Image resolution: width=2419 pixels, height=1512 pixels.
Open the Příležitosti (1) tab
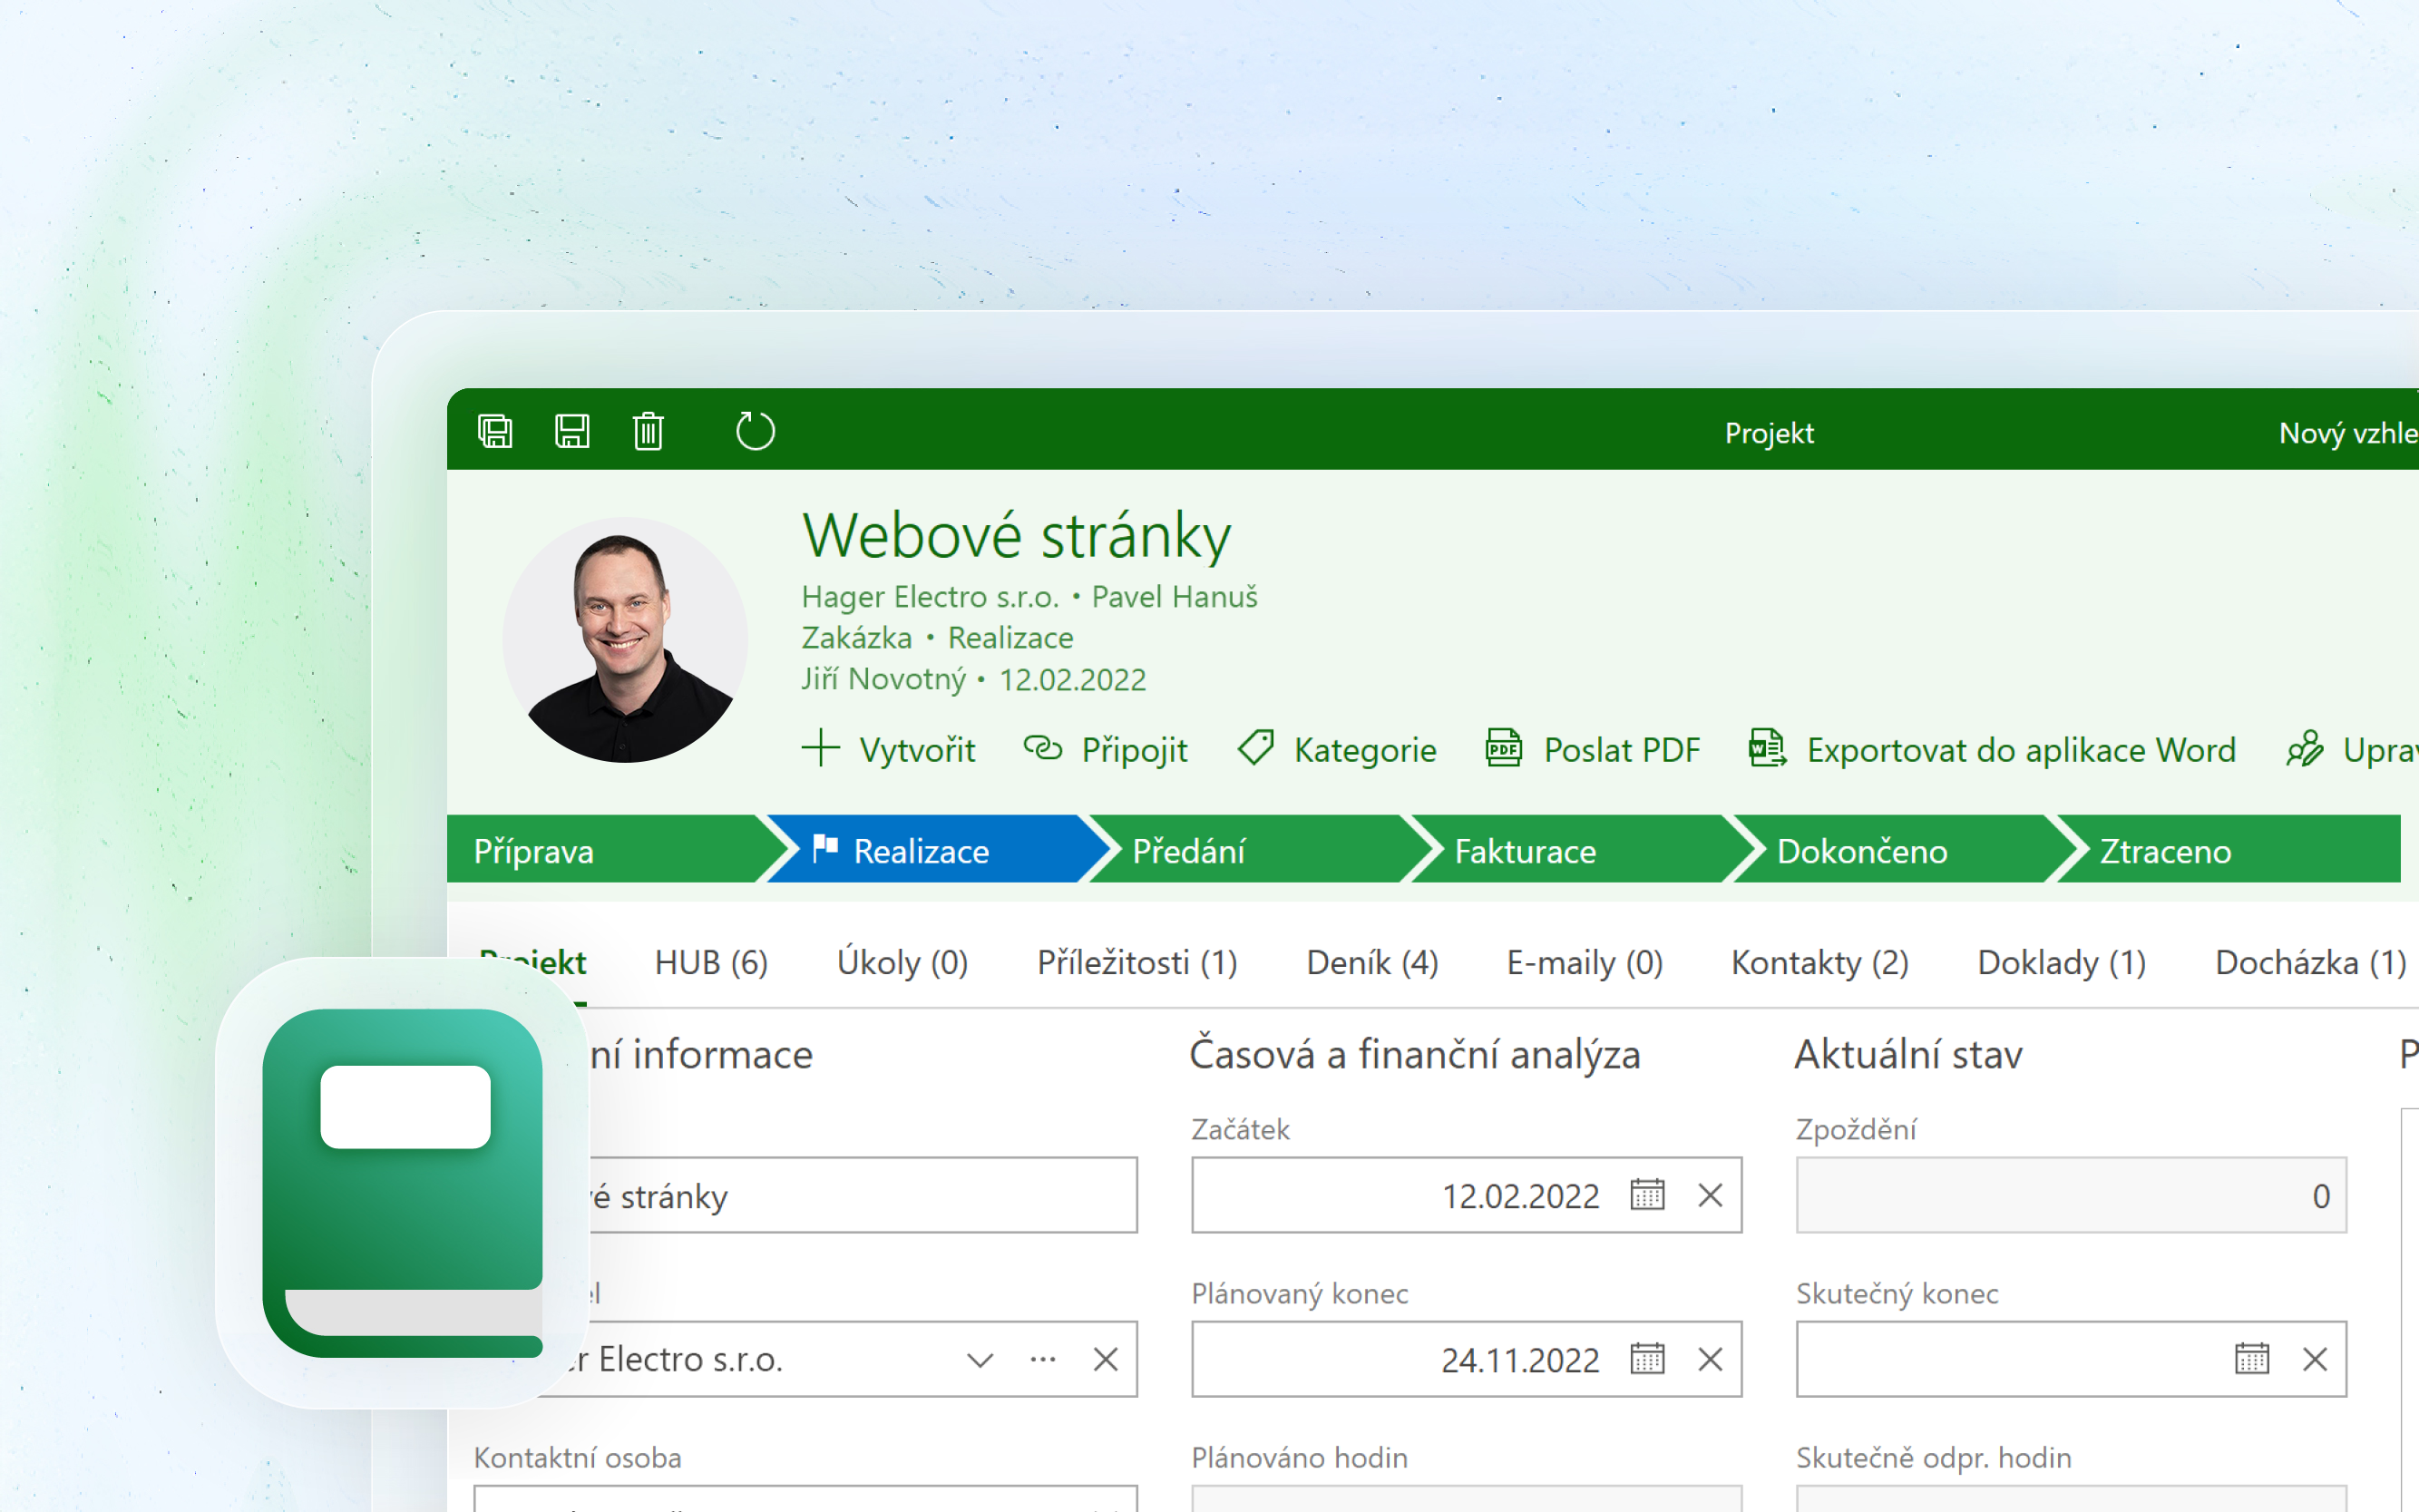click(1137, 962)
